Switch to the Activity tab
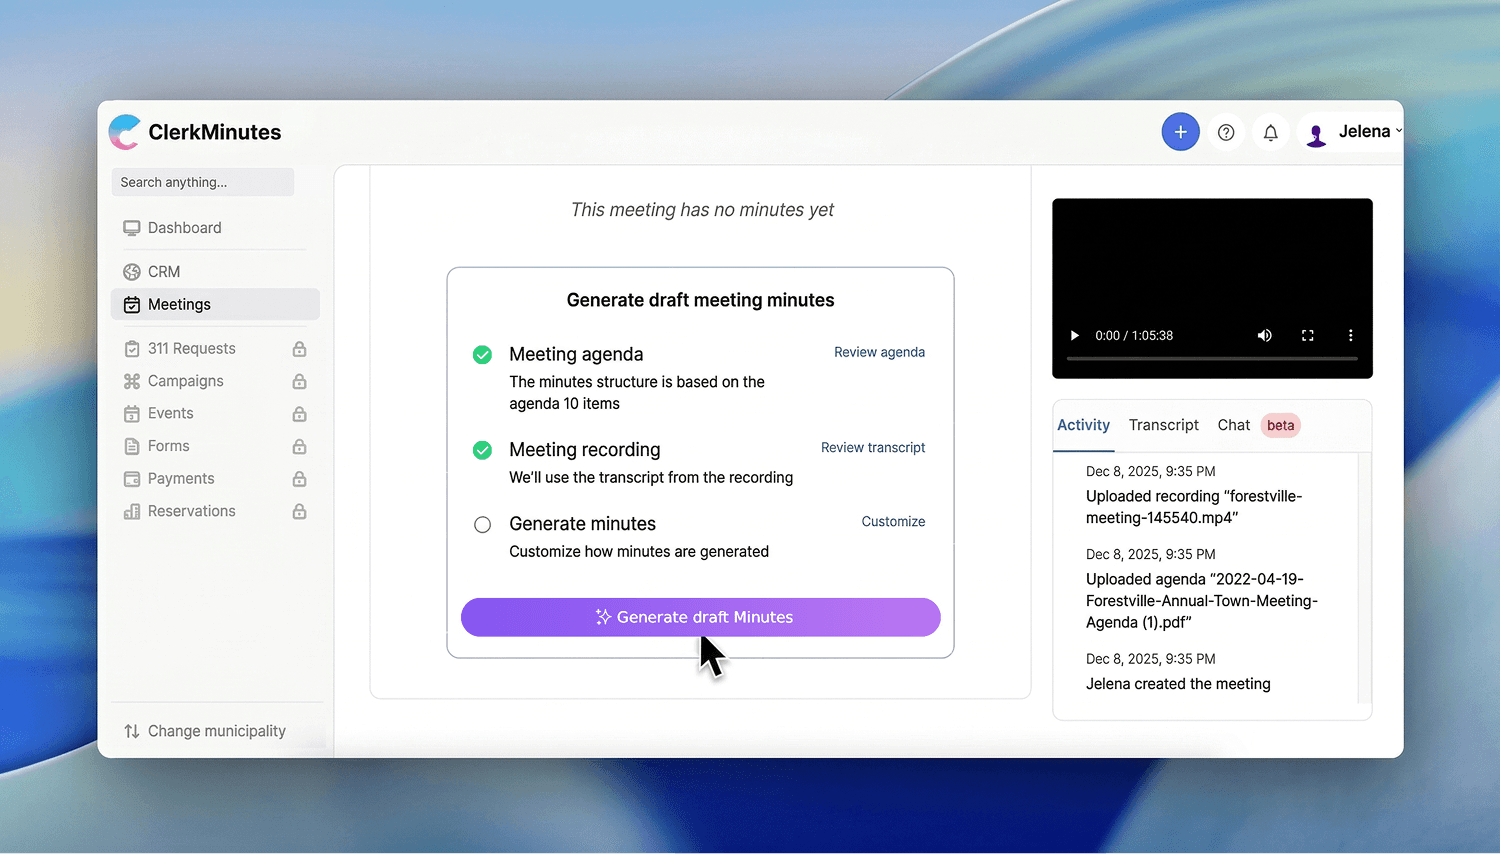This screenshot has width=1500, height=854. click(x=1083, y=425)
